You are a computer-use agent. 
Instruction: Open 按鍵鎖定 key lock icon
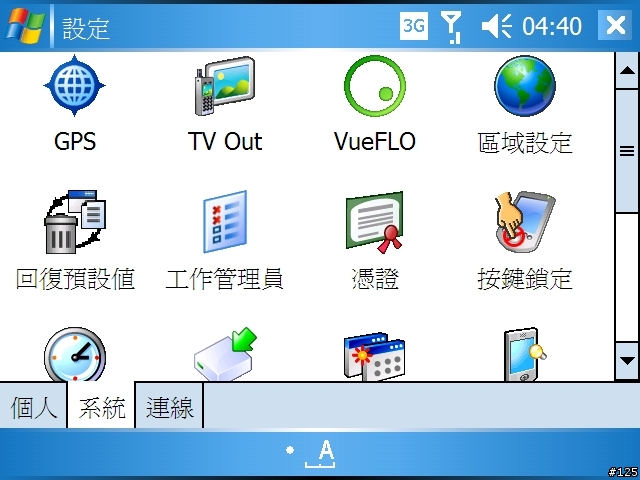click(x=525, y=222)
